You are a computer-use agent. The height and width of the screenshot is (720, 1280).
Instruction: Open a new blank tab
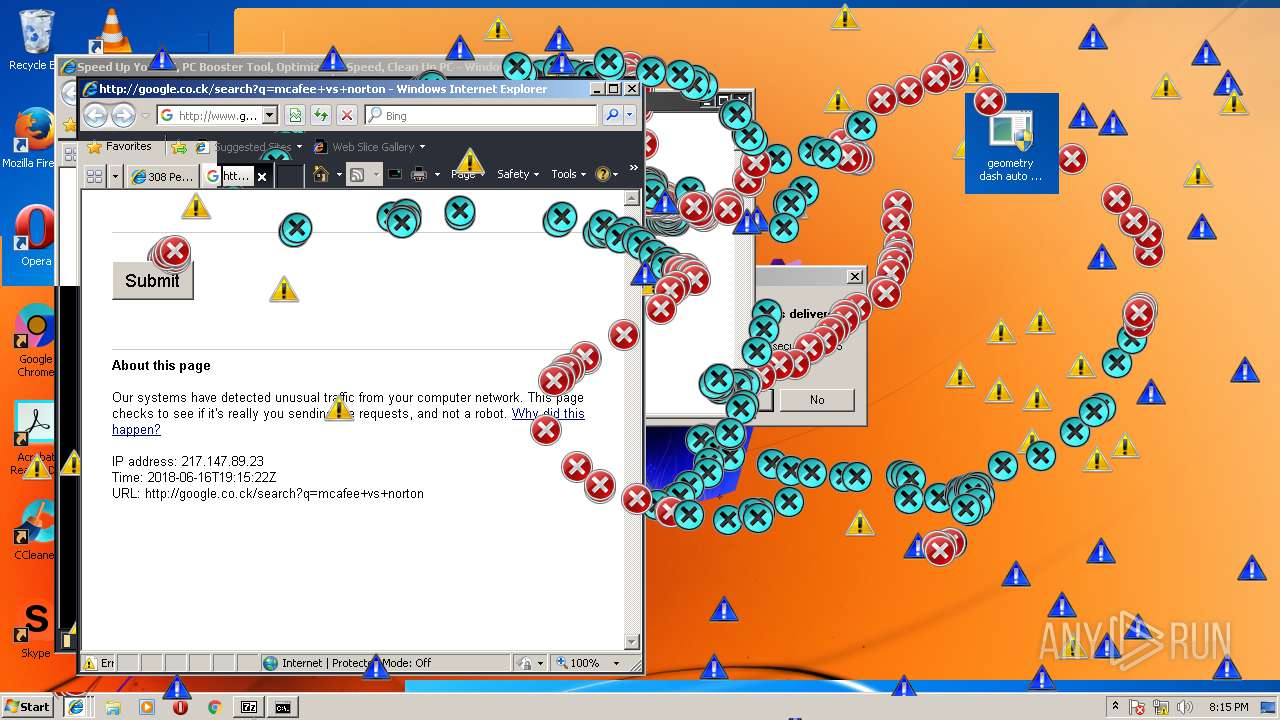tap(289, 177)
